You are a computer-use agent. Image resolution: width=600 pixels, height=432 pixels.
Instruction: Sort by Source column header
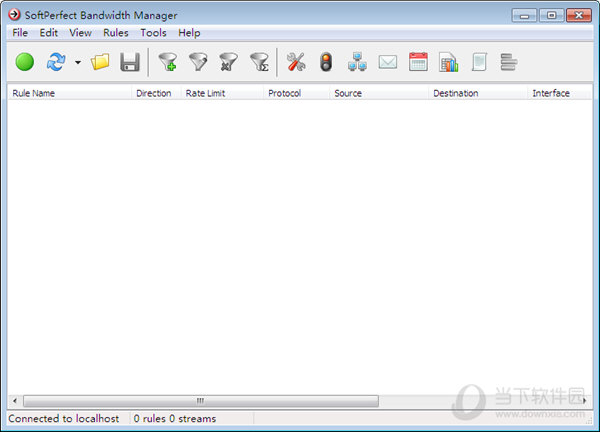tap(379, 93)
